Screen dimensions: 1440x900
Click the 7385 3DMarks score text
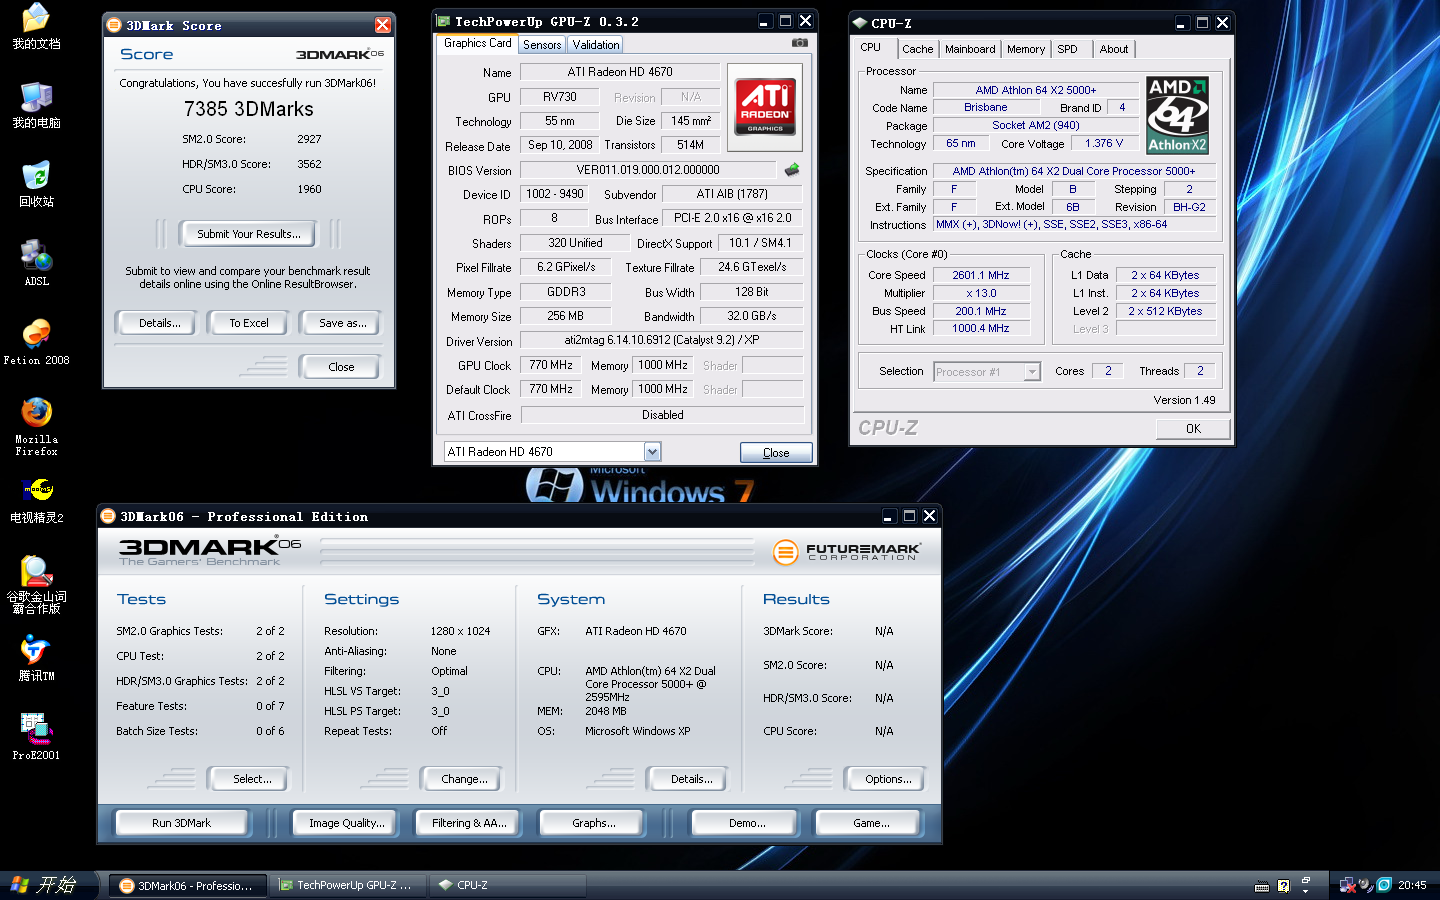point(249,110)
